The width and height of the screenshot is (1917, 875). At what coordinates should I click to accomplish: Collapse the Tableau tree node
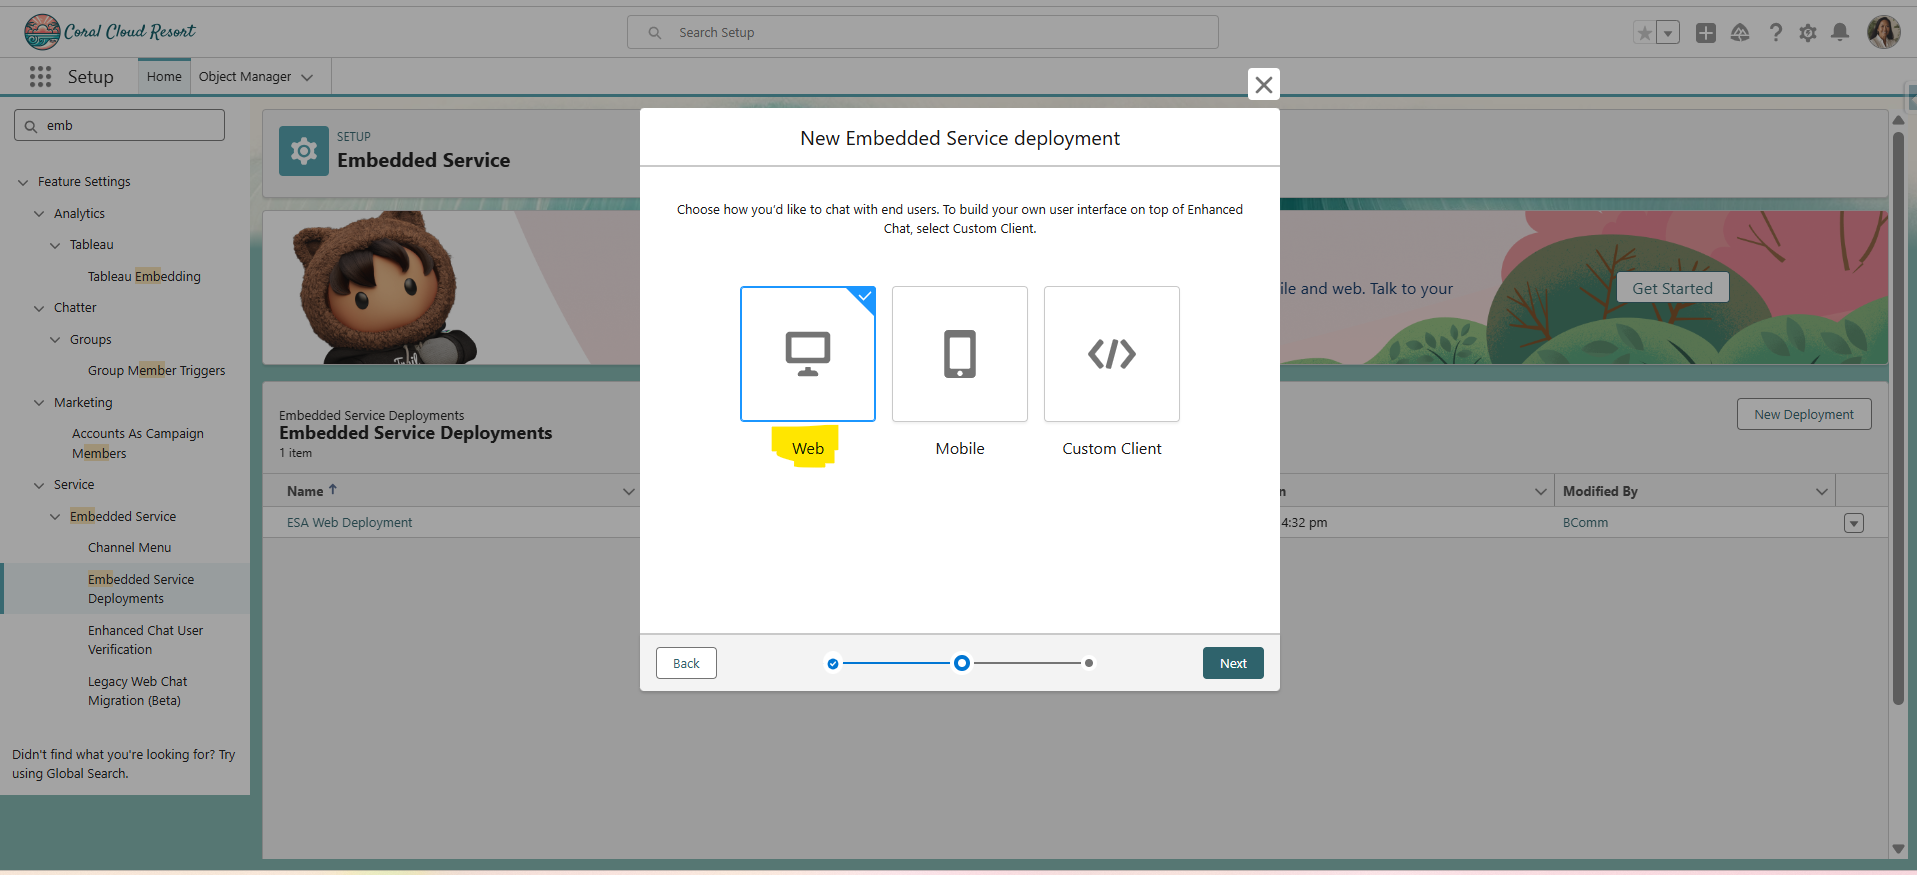pos(55,245)
